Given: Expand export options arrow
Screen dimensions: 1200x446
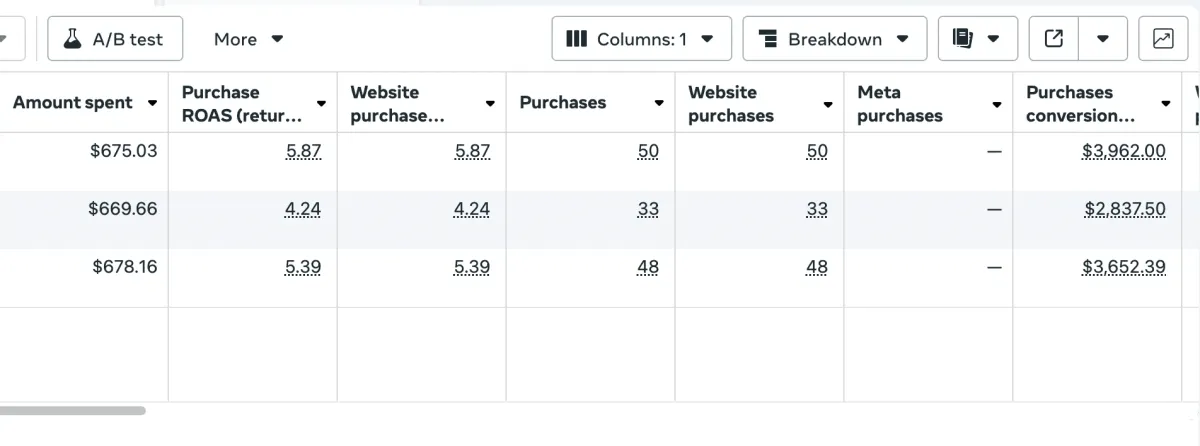Looking at the screenshot, I should pyautogui.click(x=1103, y=39).
